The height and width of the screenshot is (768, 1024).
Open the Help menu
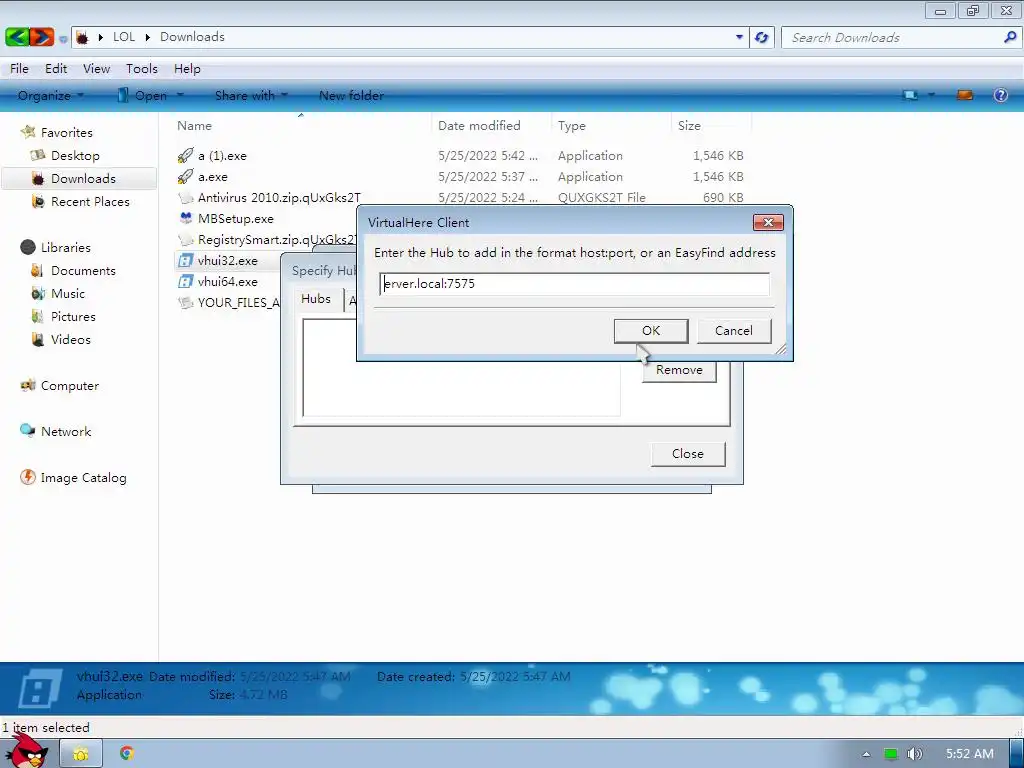tap(187, 69)
